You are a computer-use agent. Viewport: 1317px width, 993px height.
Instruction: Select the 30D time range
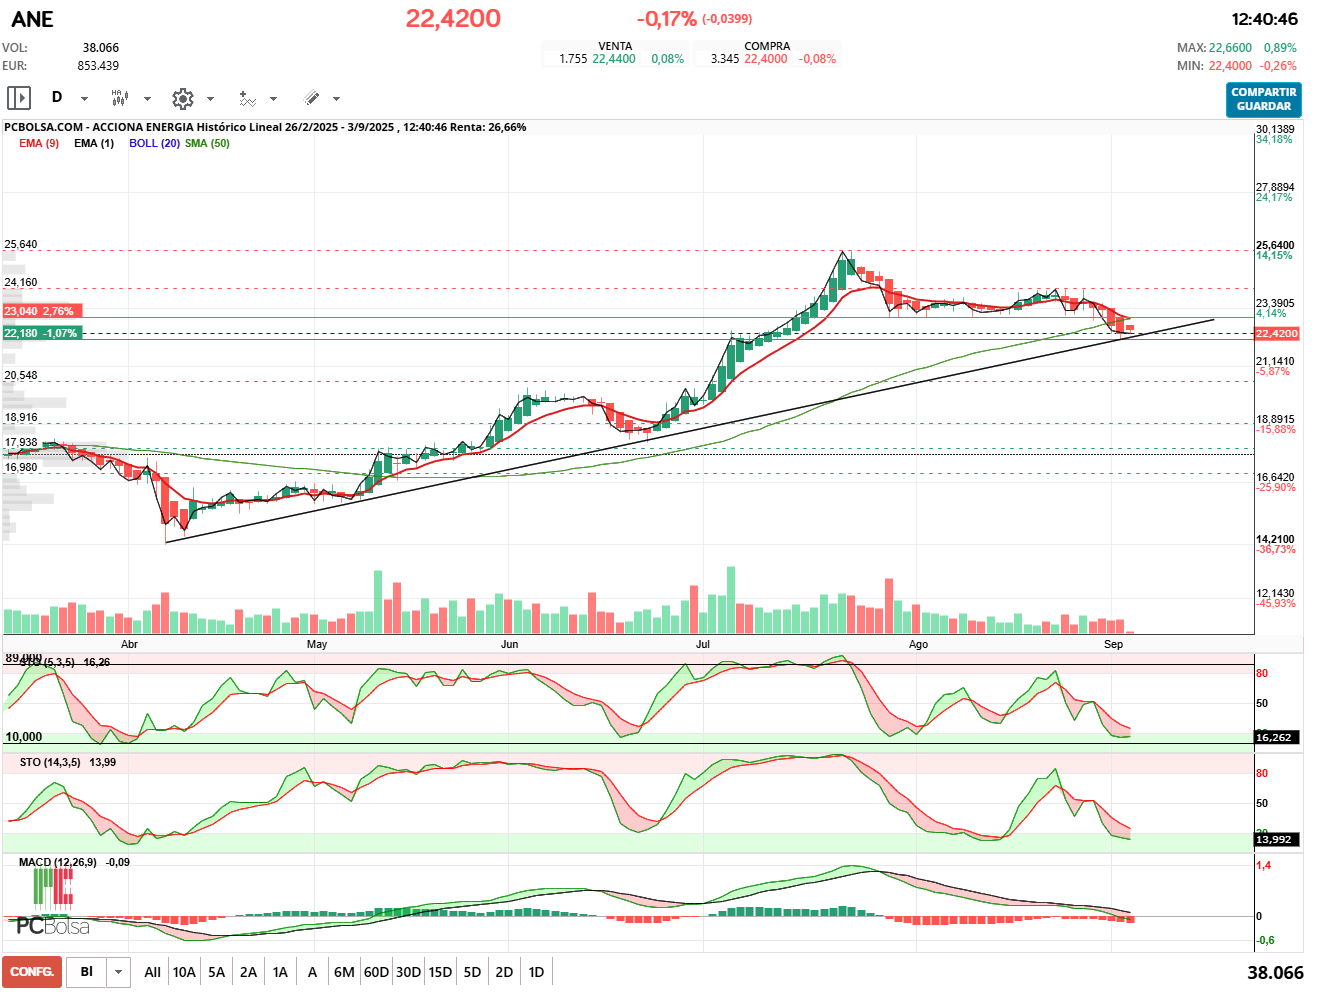(x=408, y=972)
